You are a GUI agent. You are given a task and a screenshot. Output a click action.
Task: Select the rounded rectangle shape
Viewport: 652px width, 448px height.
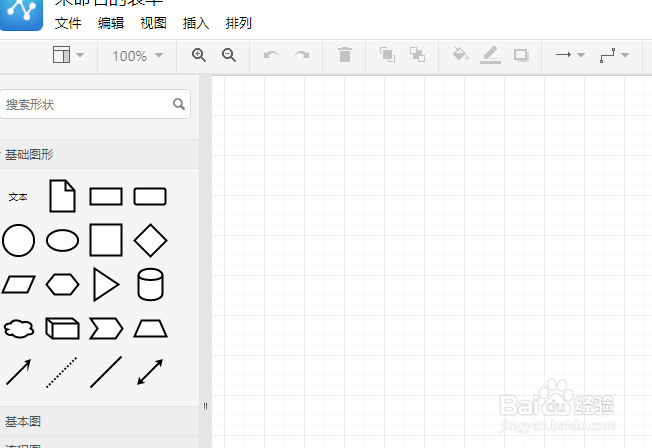pos(150,196)
